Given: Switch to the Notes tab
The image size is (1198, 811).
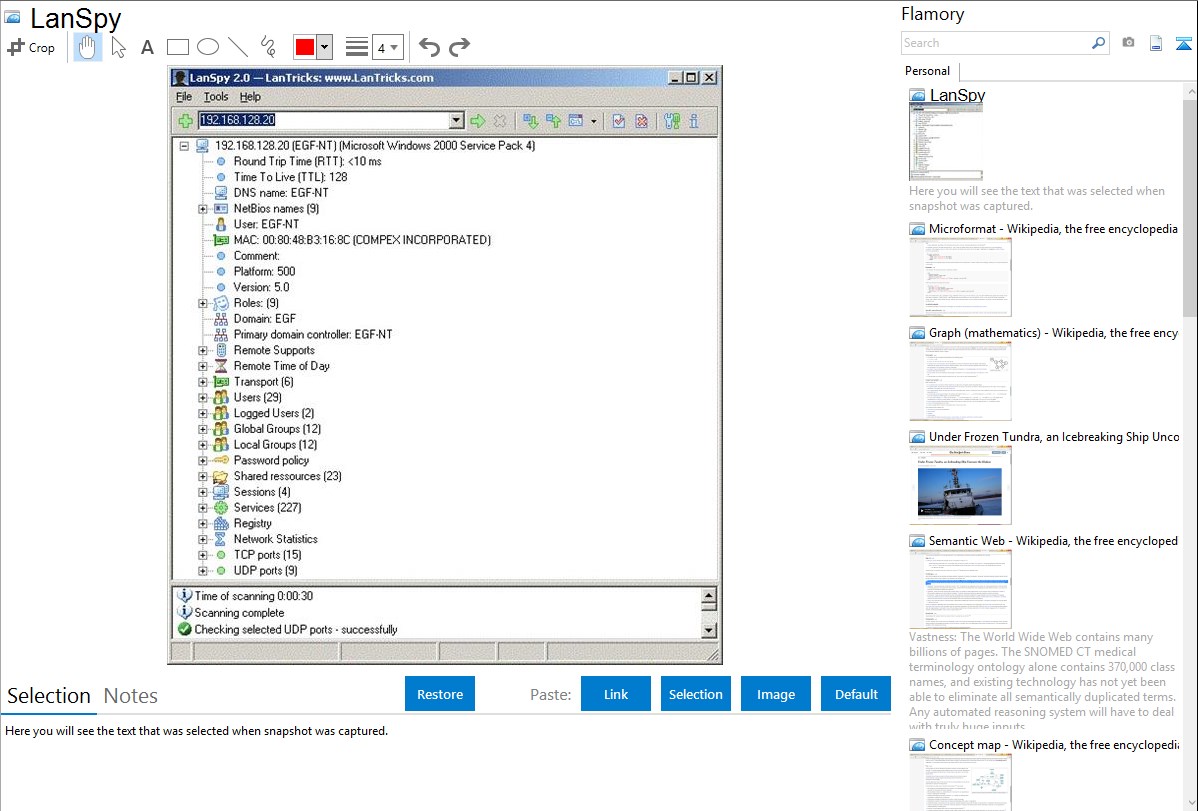Looking at the screenshot, I should pyautogui.click(x=131, y=696).
